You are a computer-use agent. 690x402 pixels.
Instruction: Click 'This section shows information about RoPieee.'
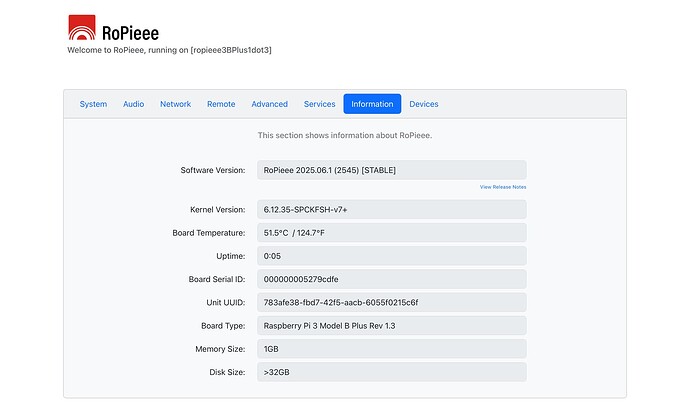click(x=345, y=135)
